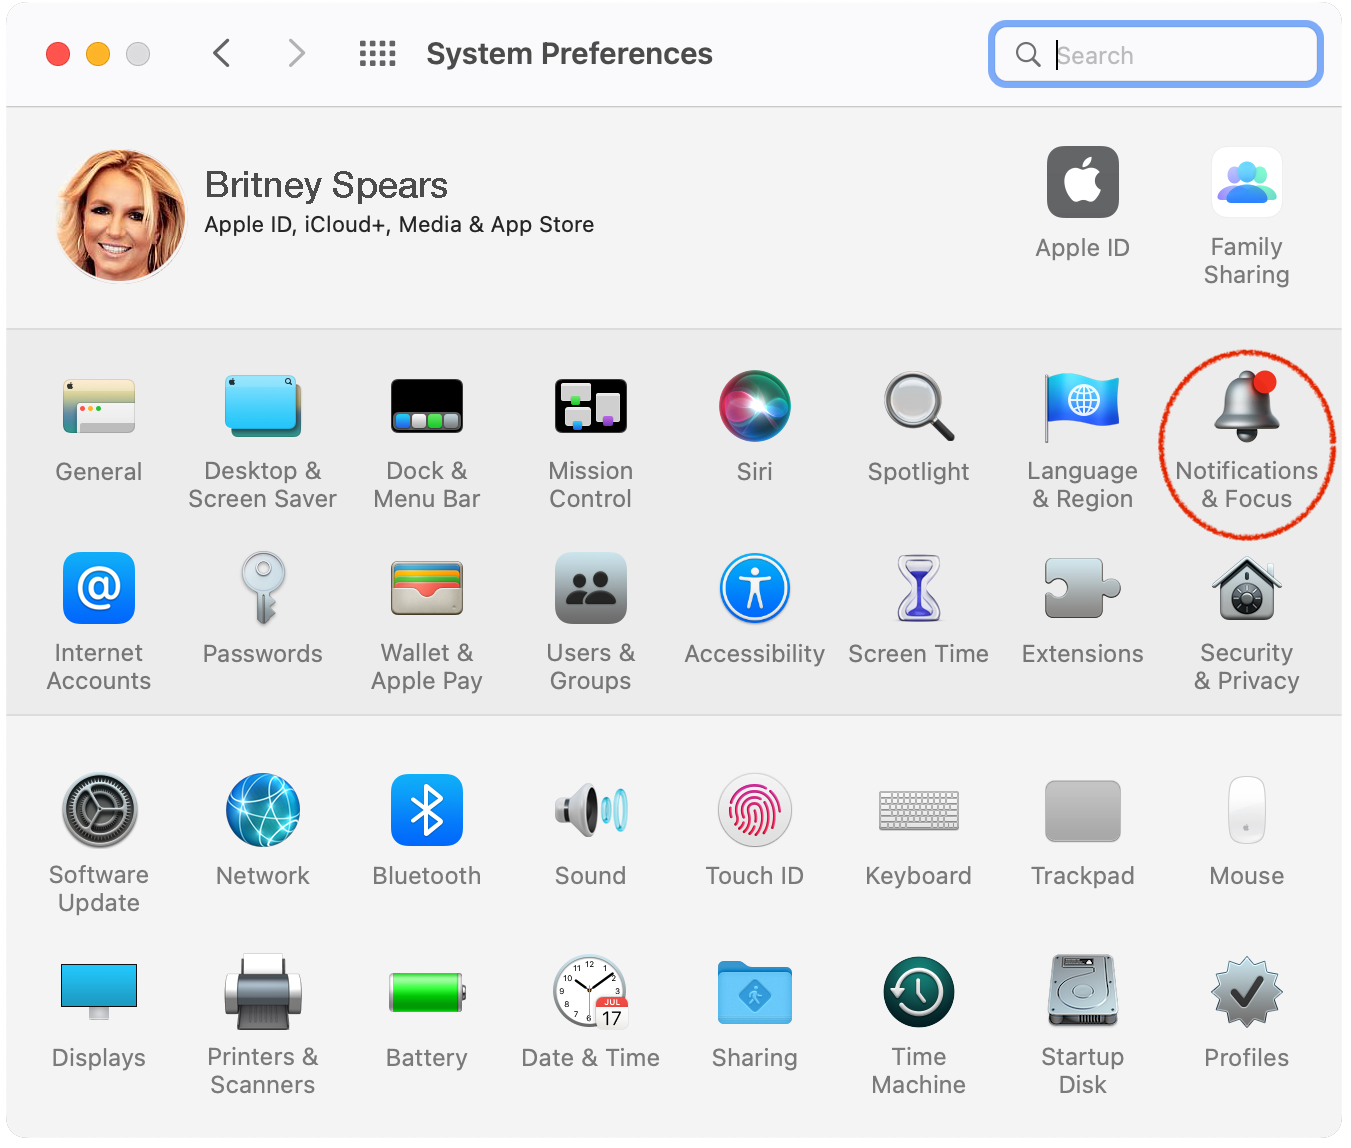Select Security & Privacy settings
Viewport: 1351px width, 1148px height.
click(x=1246, y=610)
